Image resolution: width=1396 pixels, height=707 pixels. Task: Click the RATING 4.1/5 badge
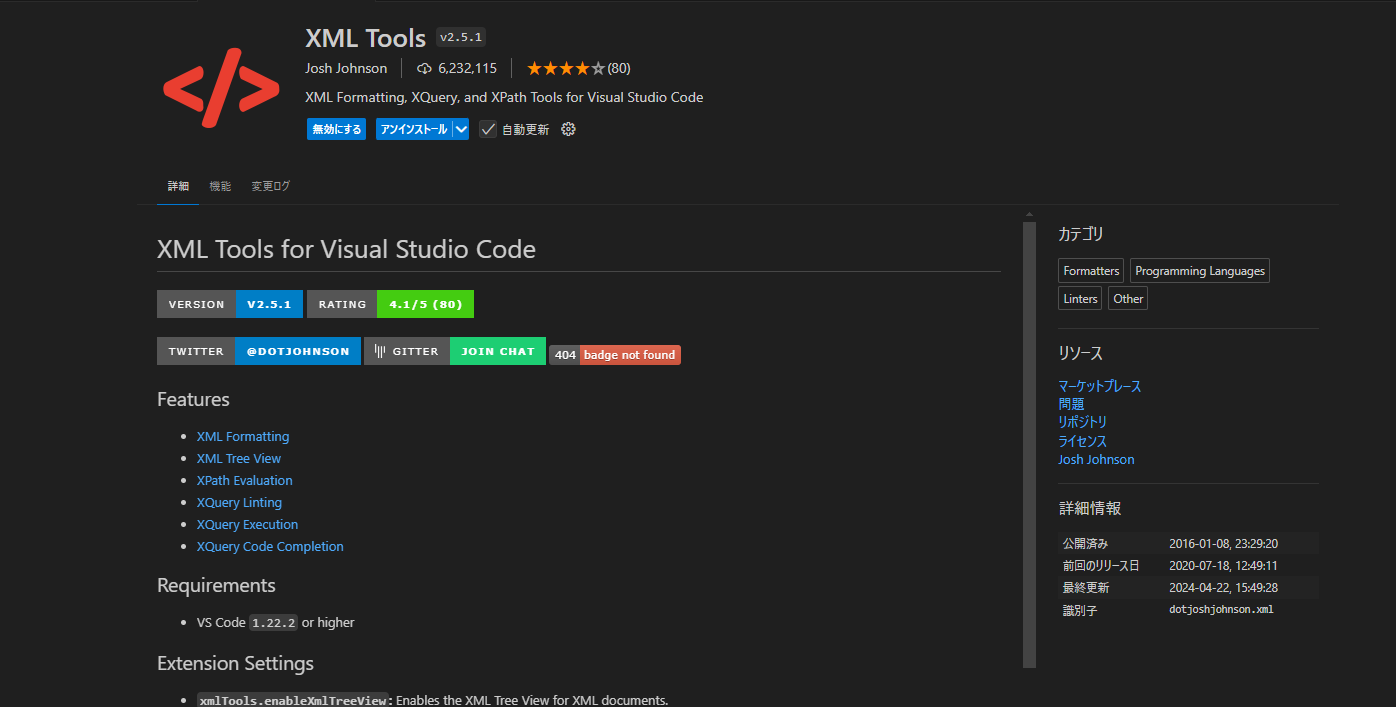click(424, 303)
